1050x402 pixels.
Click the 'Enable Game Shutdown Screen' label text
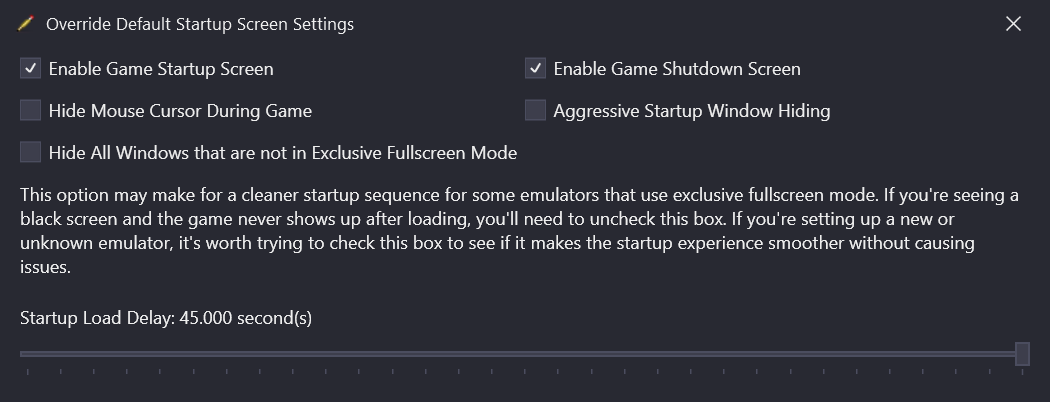(x=677, y=69)
